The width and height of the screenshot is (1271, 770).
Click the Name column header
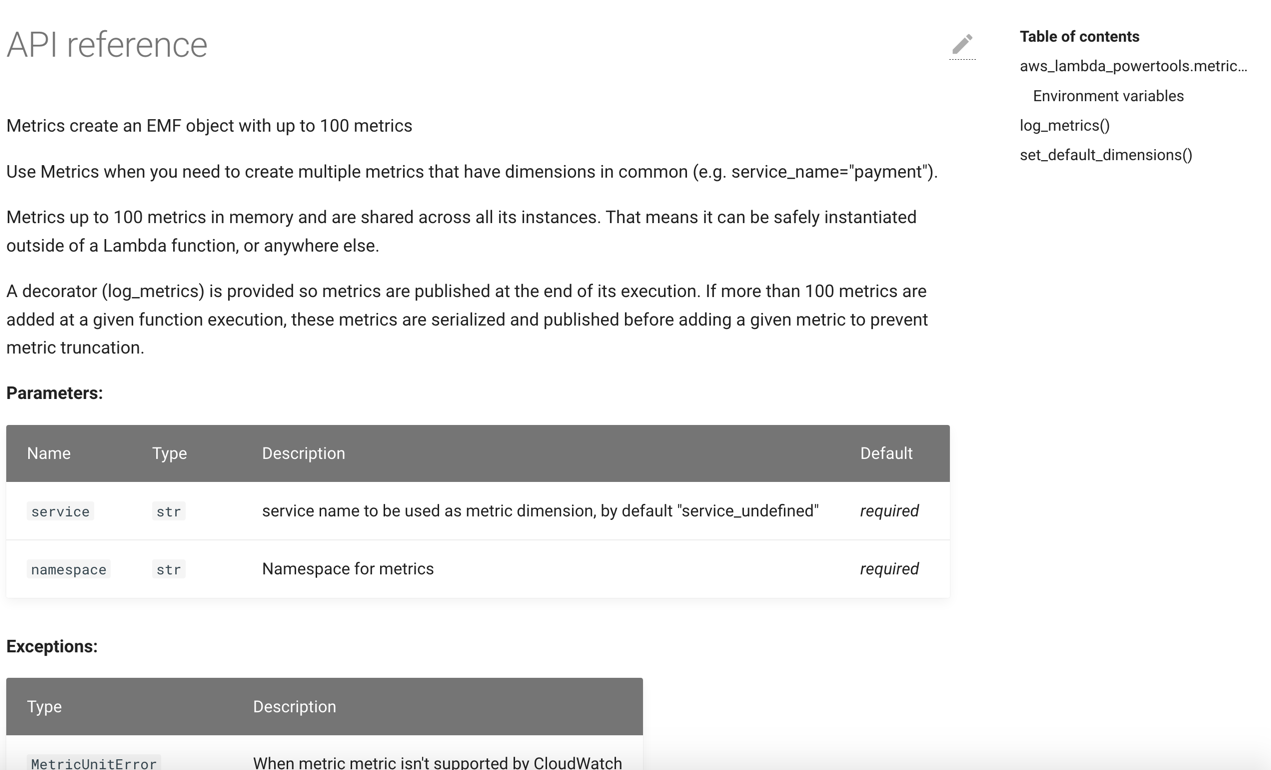point(48,453)
